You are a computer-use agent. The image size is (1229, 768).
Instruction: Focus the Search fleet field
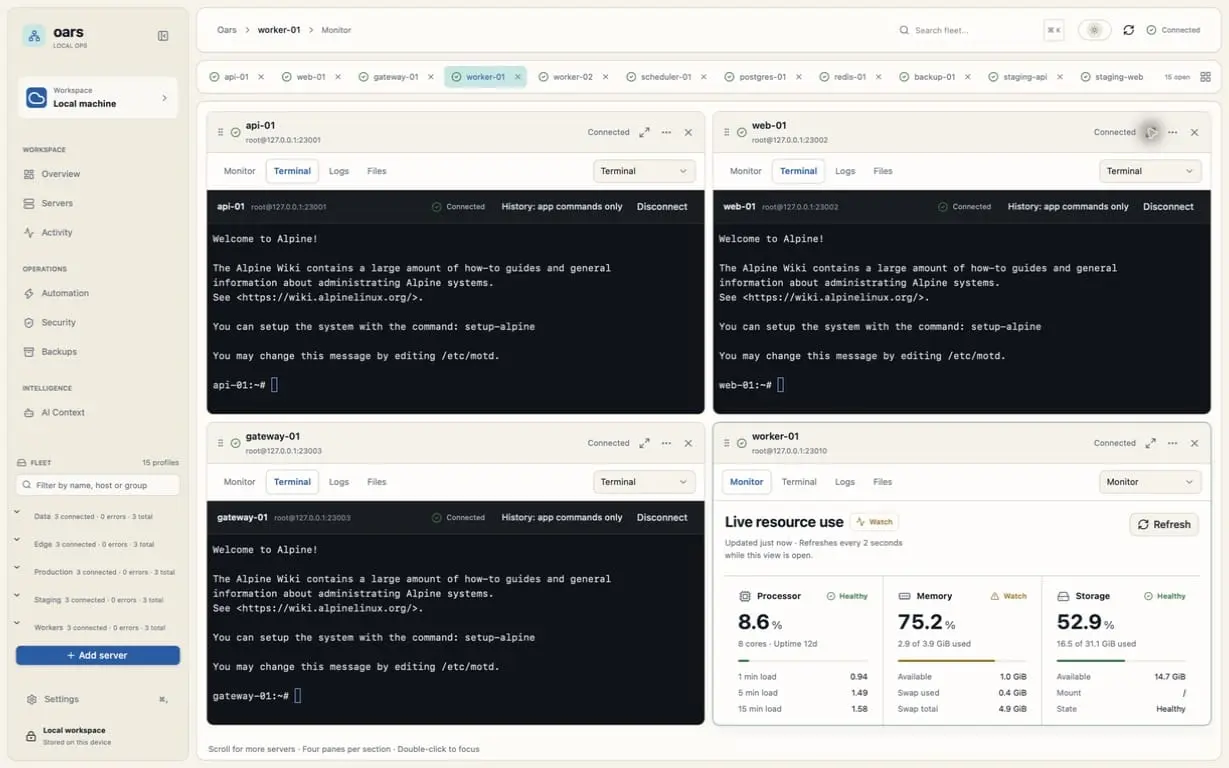(x=979, y=30)
